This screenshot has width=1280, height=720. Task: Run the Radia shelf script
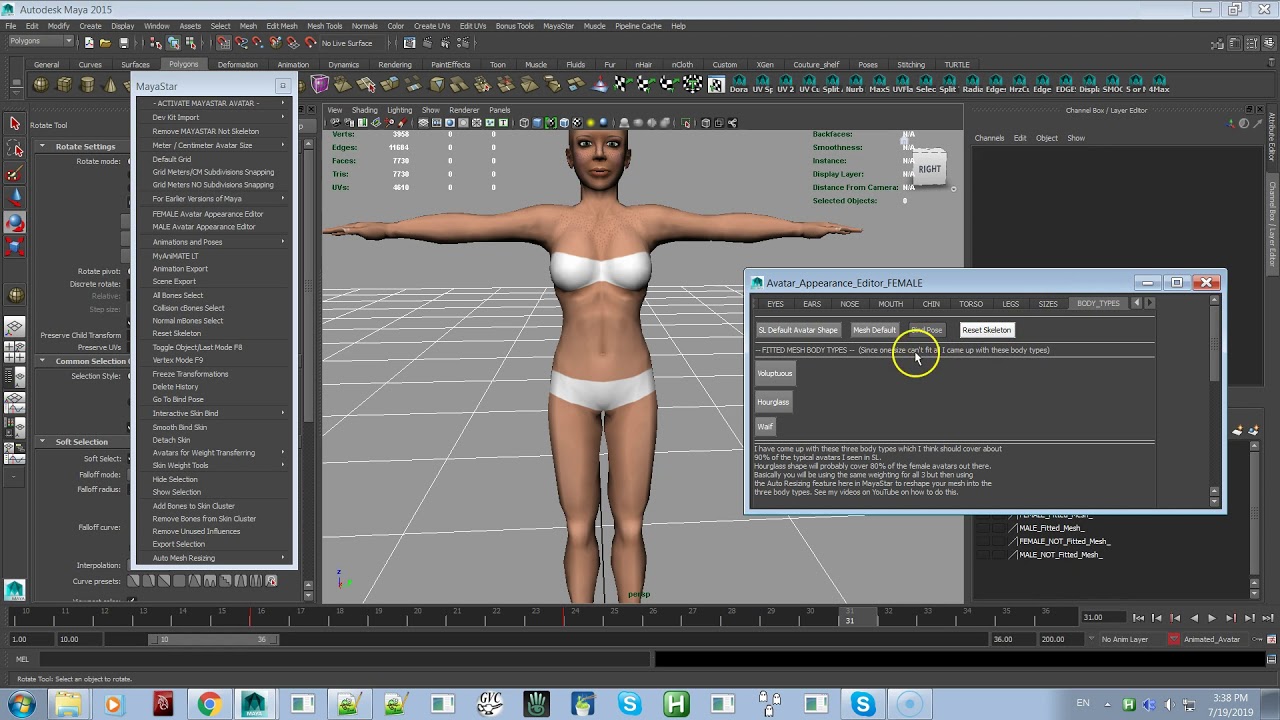[972, 85]
